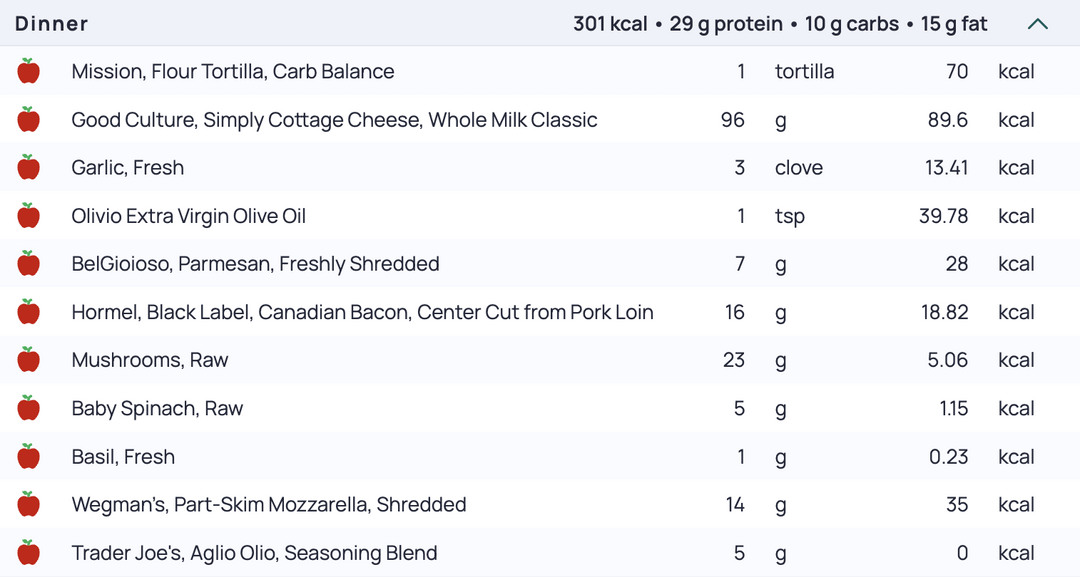This screenshot has width=1080, height=577.
Task: Collapse the Dinner section chevron
Action: [1037, 24]
